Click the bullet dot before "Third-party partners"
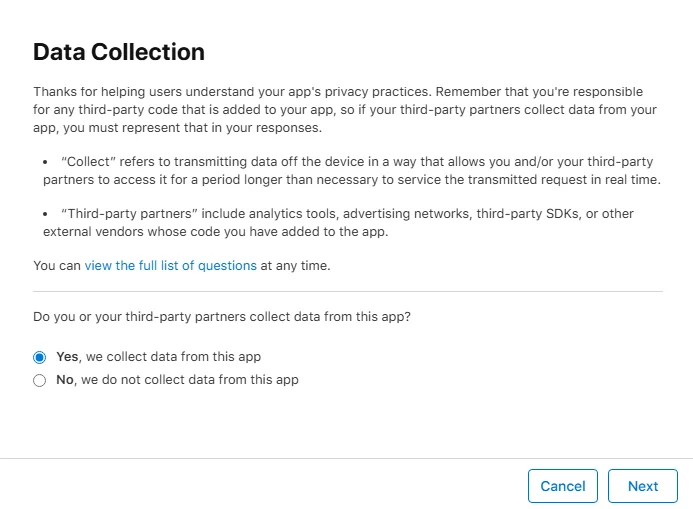 (x=46, y=214)
